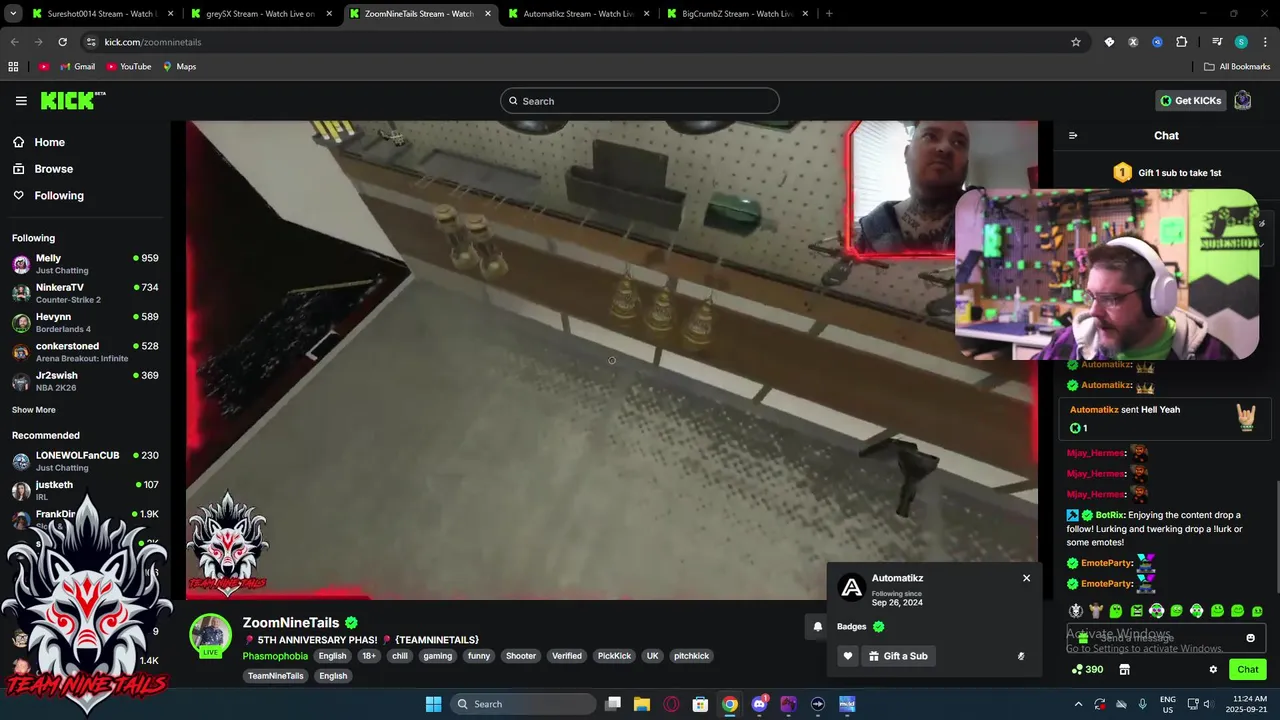Open the hamburger sidebar menu

click(x=21, y=101)
